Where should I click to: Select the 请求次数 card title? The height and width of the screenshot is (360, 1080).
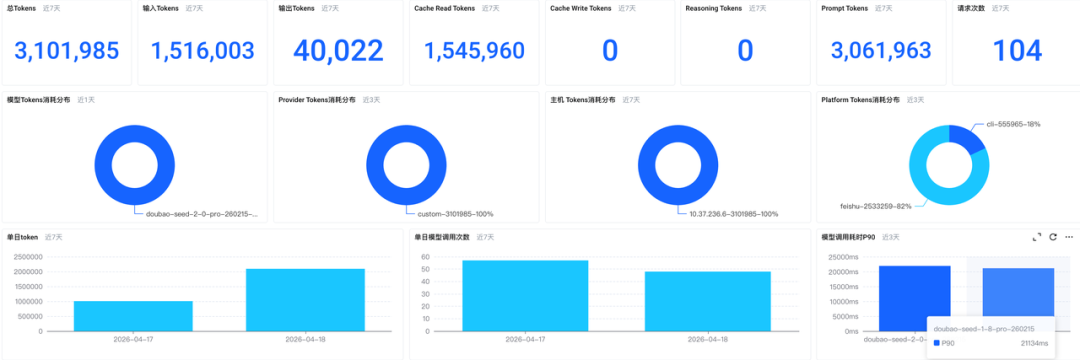click(970, 8)
